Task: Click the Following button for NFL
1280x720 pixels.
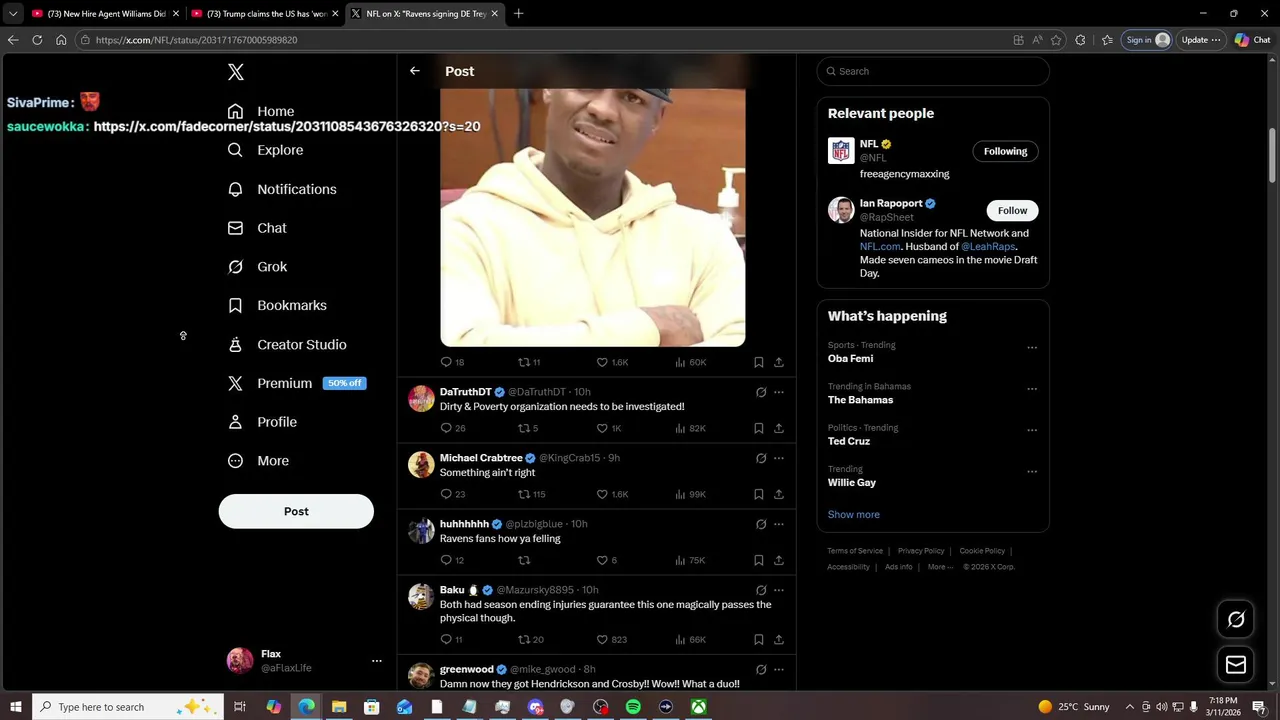Action: pos(1005,151)
